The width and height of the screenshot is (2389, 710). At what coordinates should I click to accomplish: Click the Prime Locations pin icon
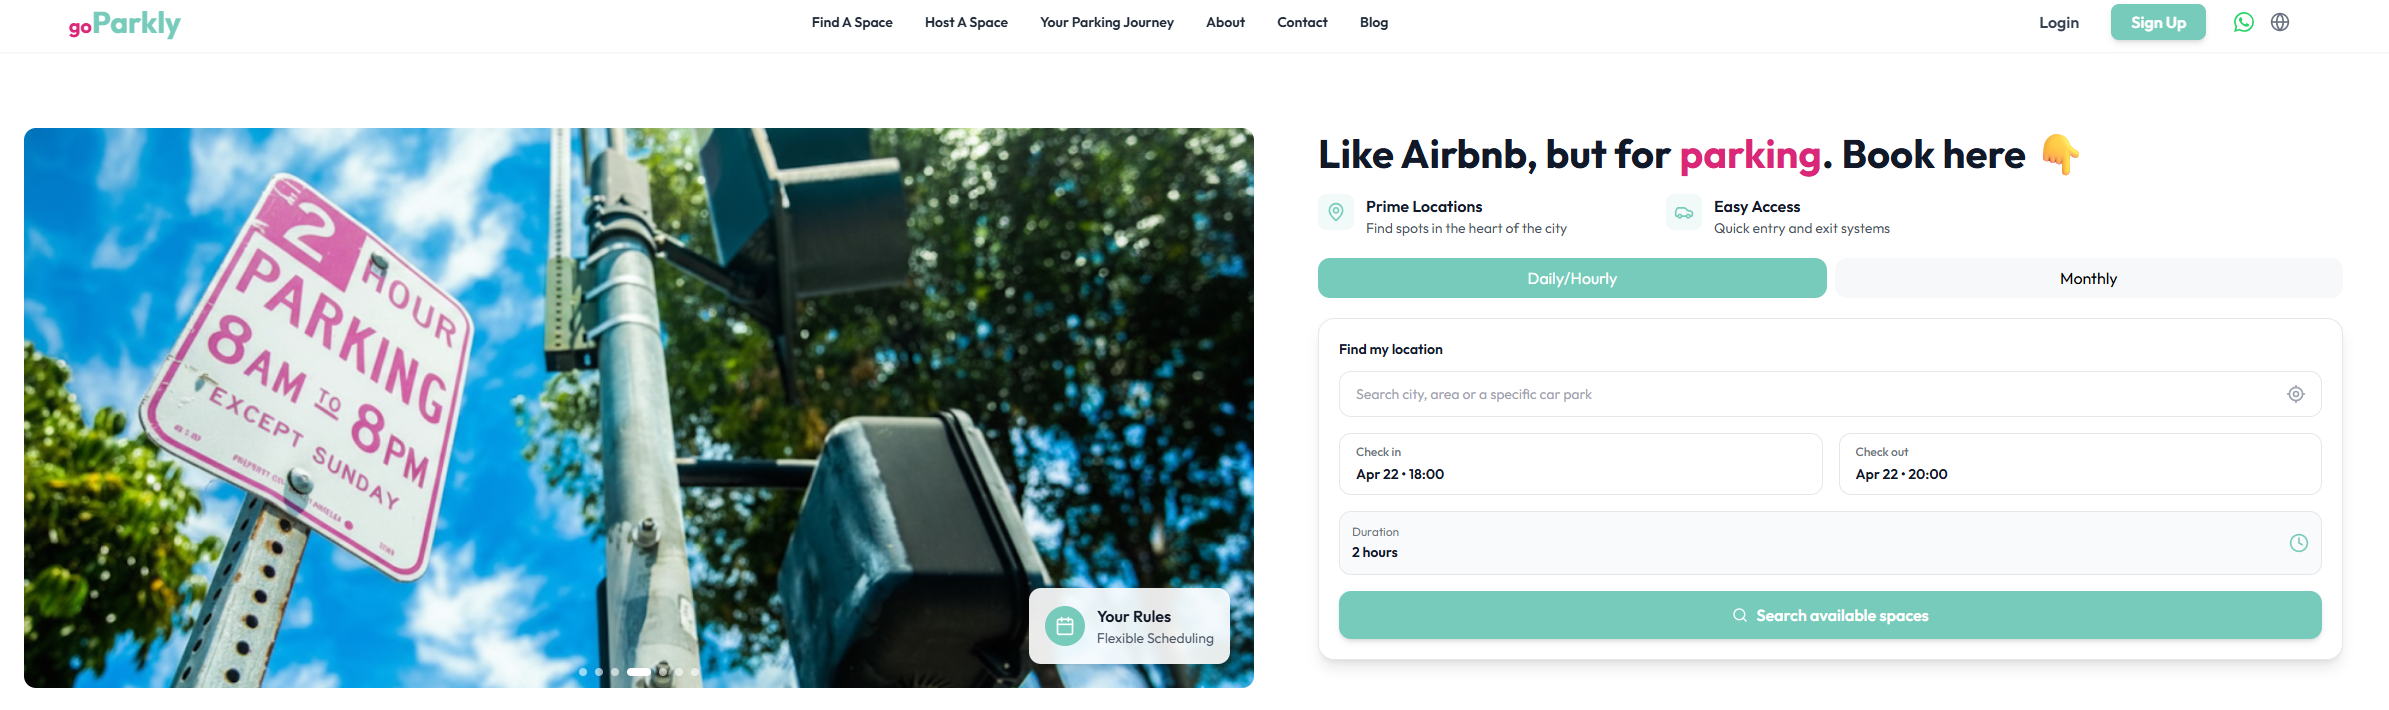tap(1336, 212)
